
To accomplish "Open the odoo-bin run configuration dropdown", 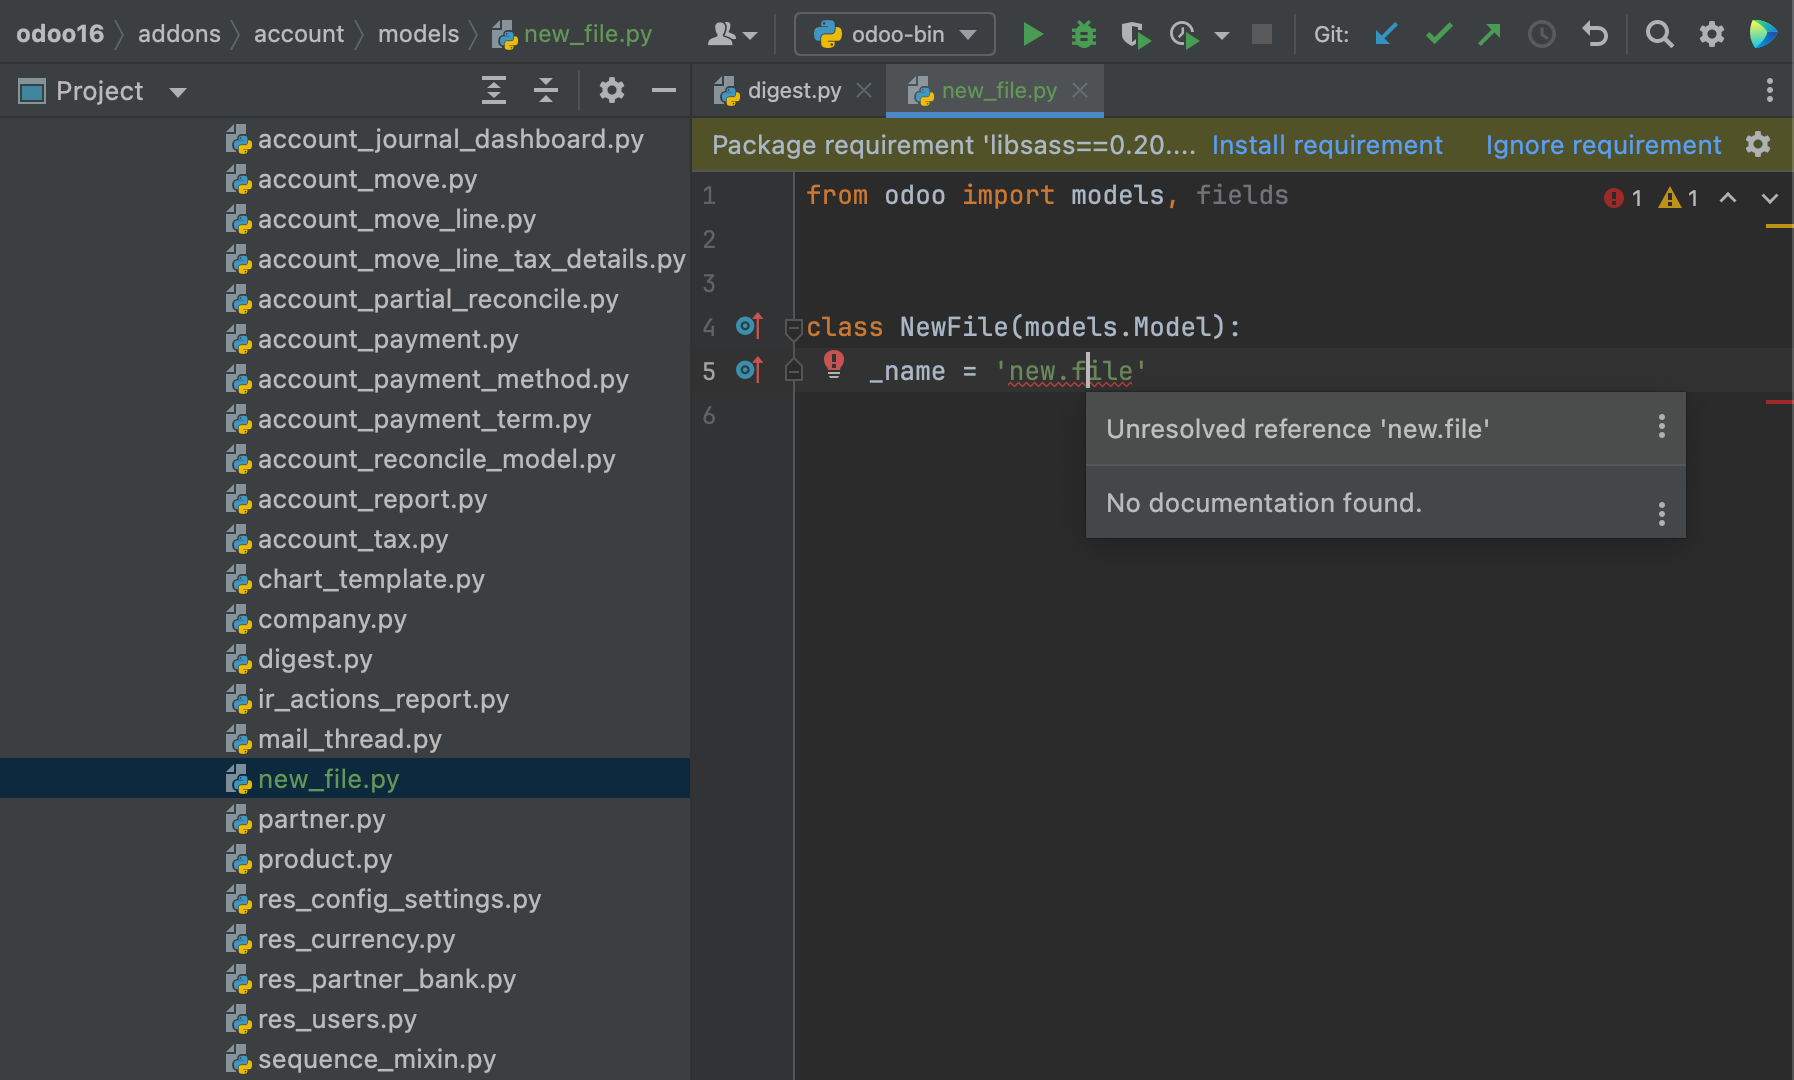I will point(895,34).
